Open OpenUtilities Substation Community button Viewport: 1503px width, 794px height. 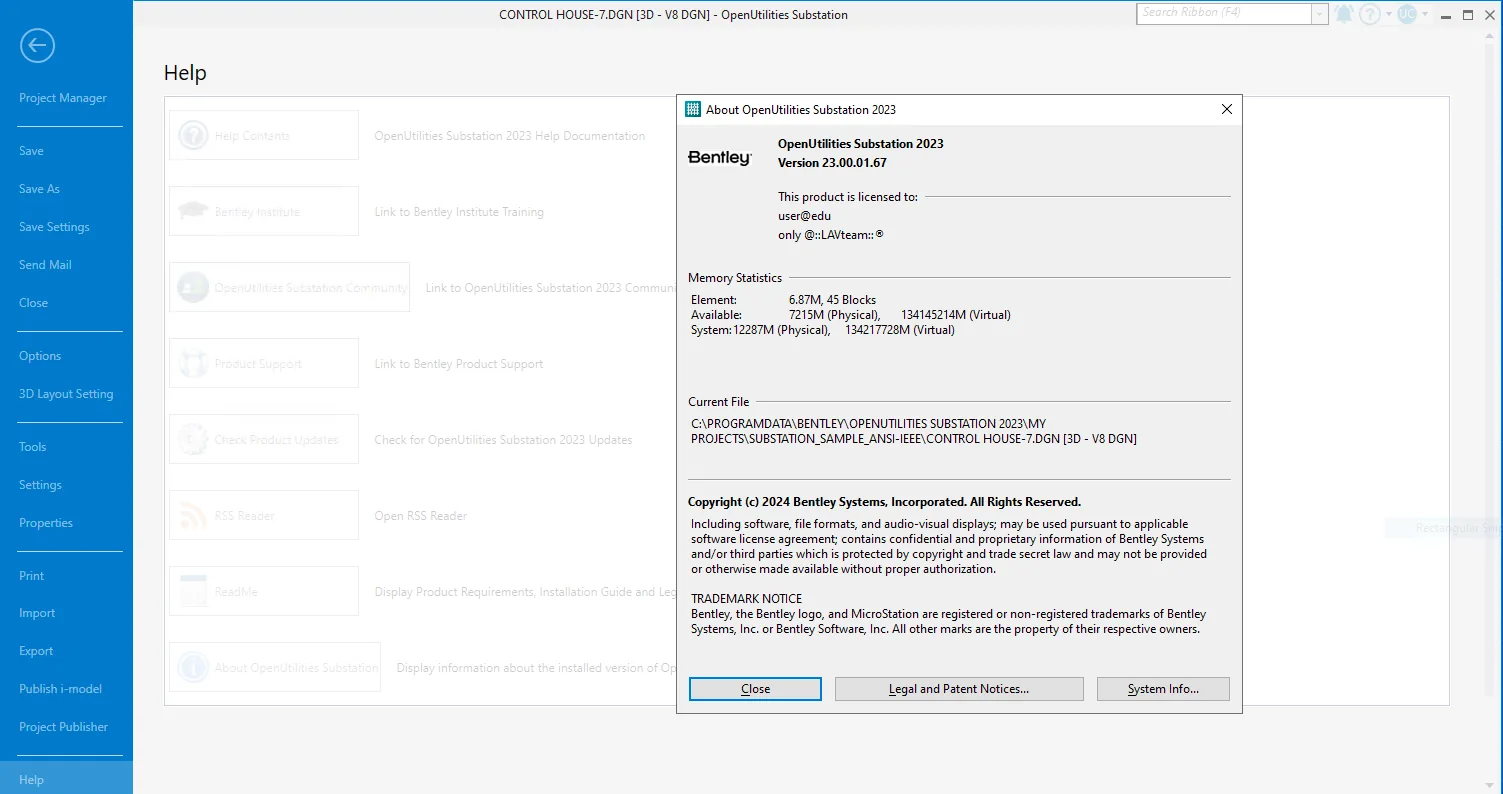[x=289, y=288]
